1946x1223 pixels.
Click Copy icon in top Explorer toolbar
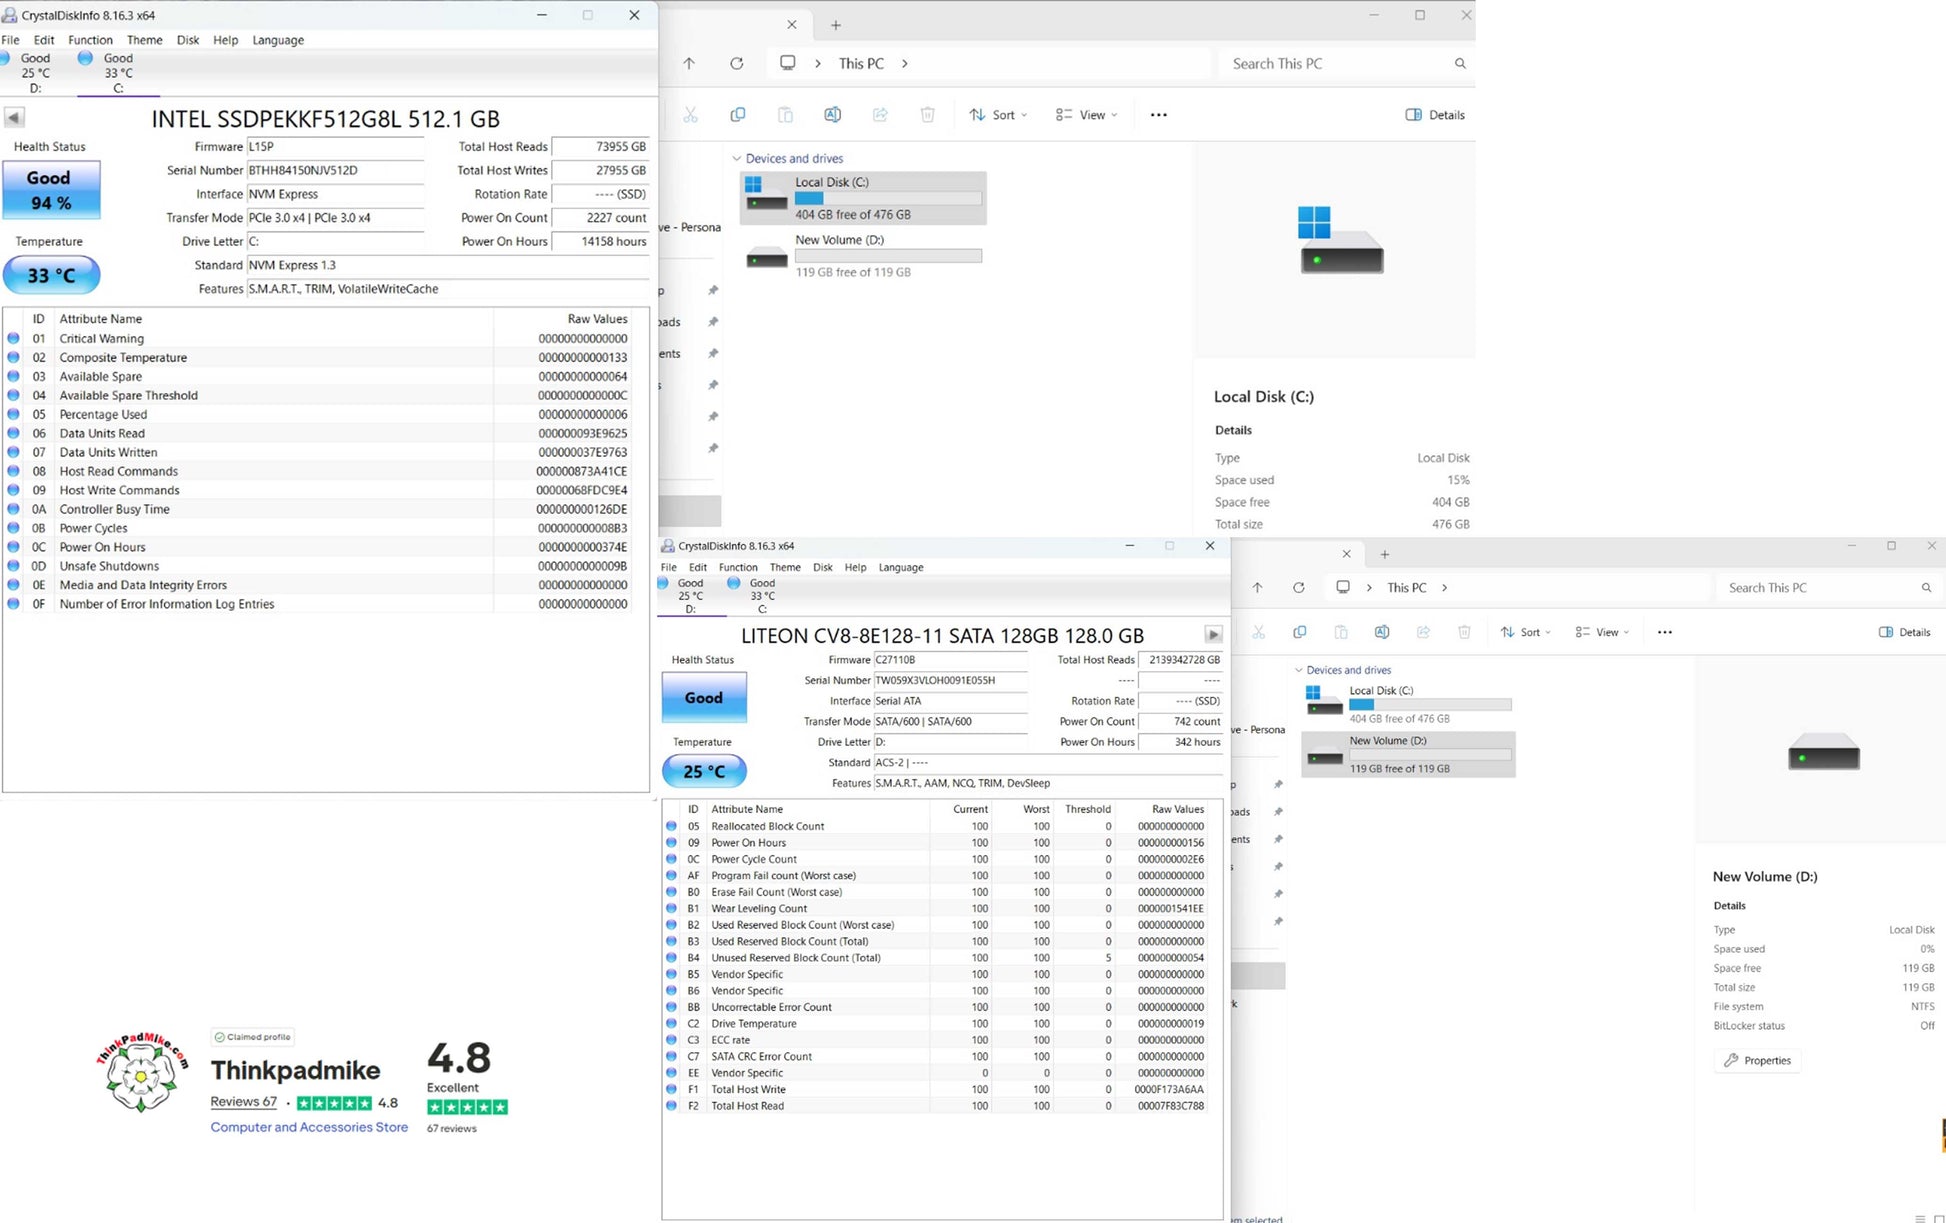click(738, 115)
